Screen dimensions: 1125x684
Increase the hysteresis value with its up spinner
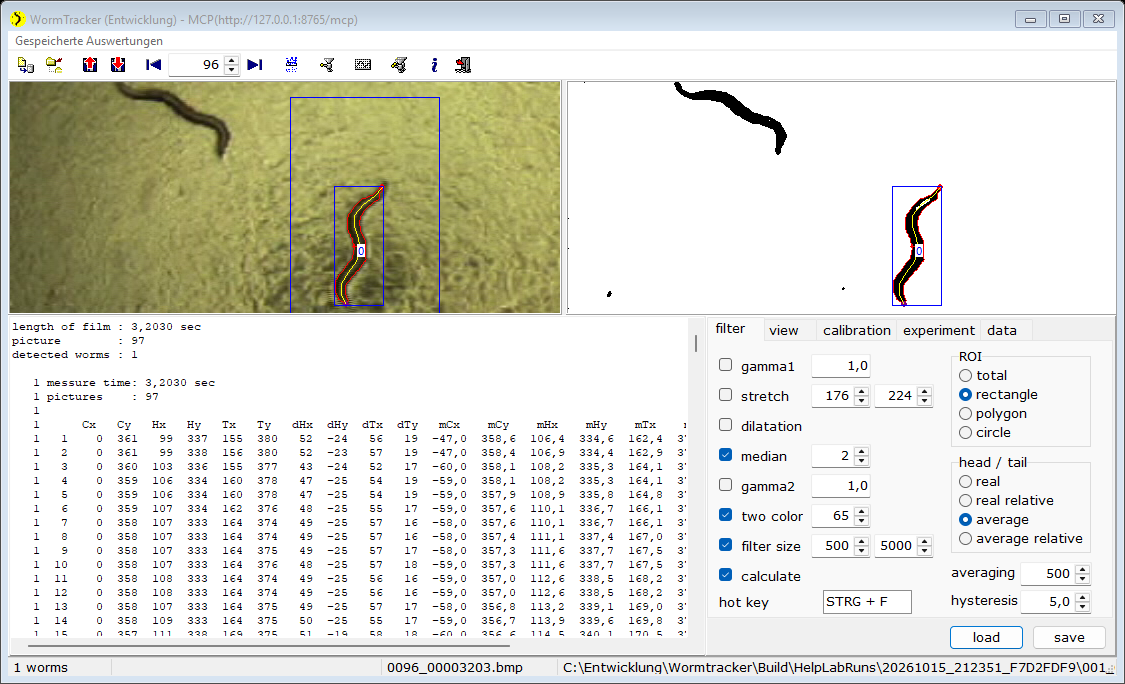coord(1083,597)
